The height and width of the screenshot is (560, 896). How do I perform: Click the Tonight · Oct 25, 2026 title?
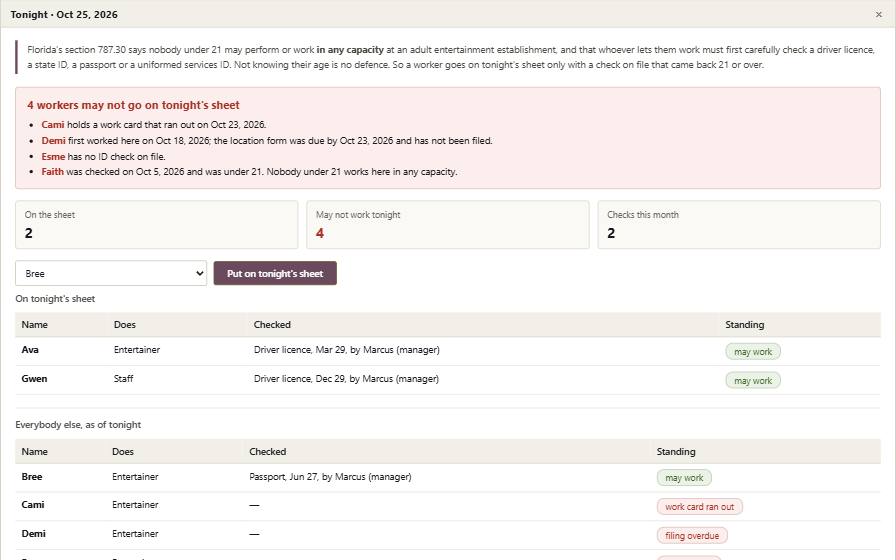pyautogui.click(x=64, y=14)
